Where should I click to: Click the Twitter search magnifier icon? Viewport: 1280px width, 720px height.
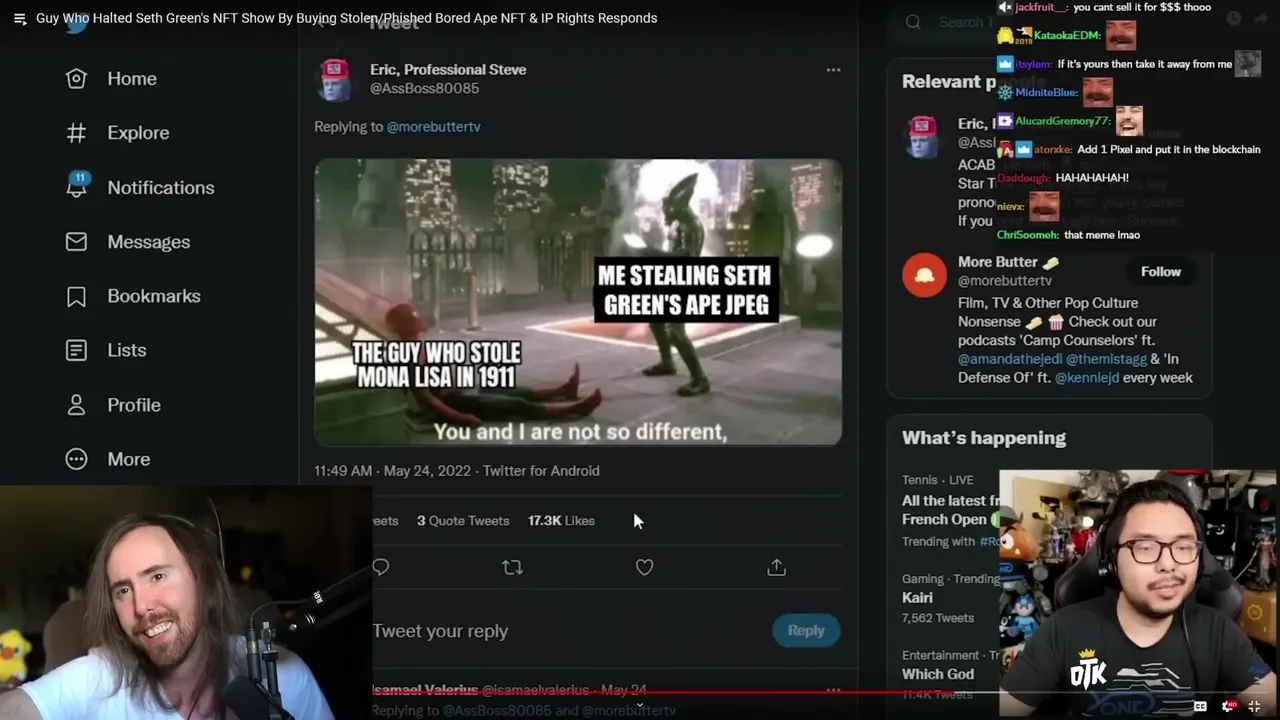[913, 22]
